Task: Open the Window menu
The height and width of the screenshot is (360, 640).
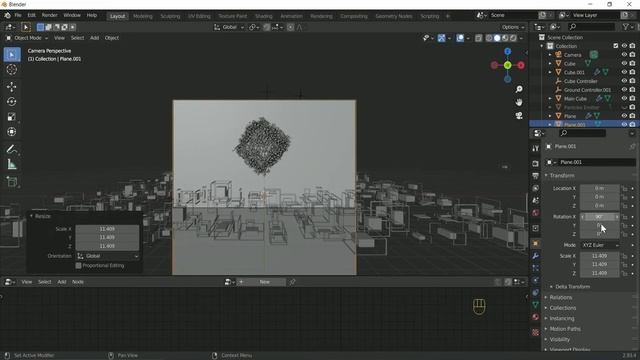Action: point(72,16)
